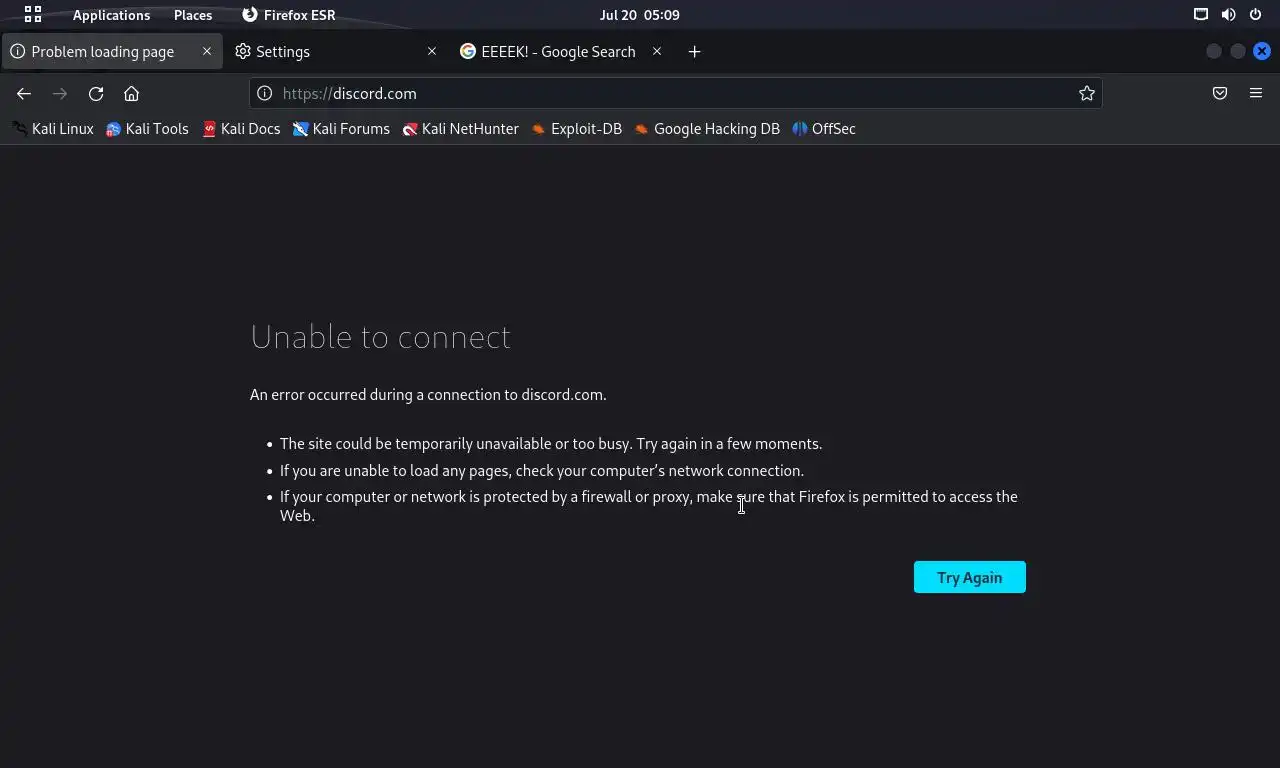This screenshot has height=768, width=1280.
Task: Maximize the Firefox window
Action: pyautogui.click(x=1238, y=51)
